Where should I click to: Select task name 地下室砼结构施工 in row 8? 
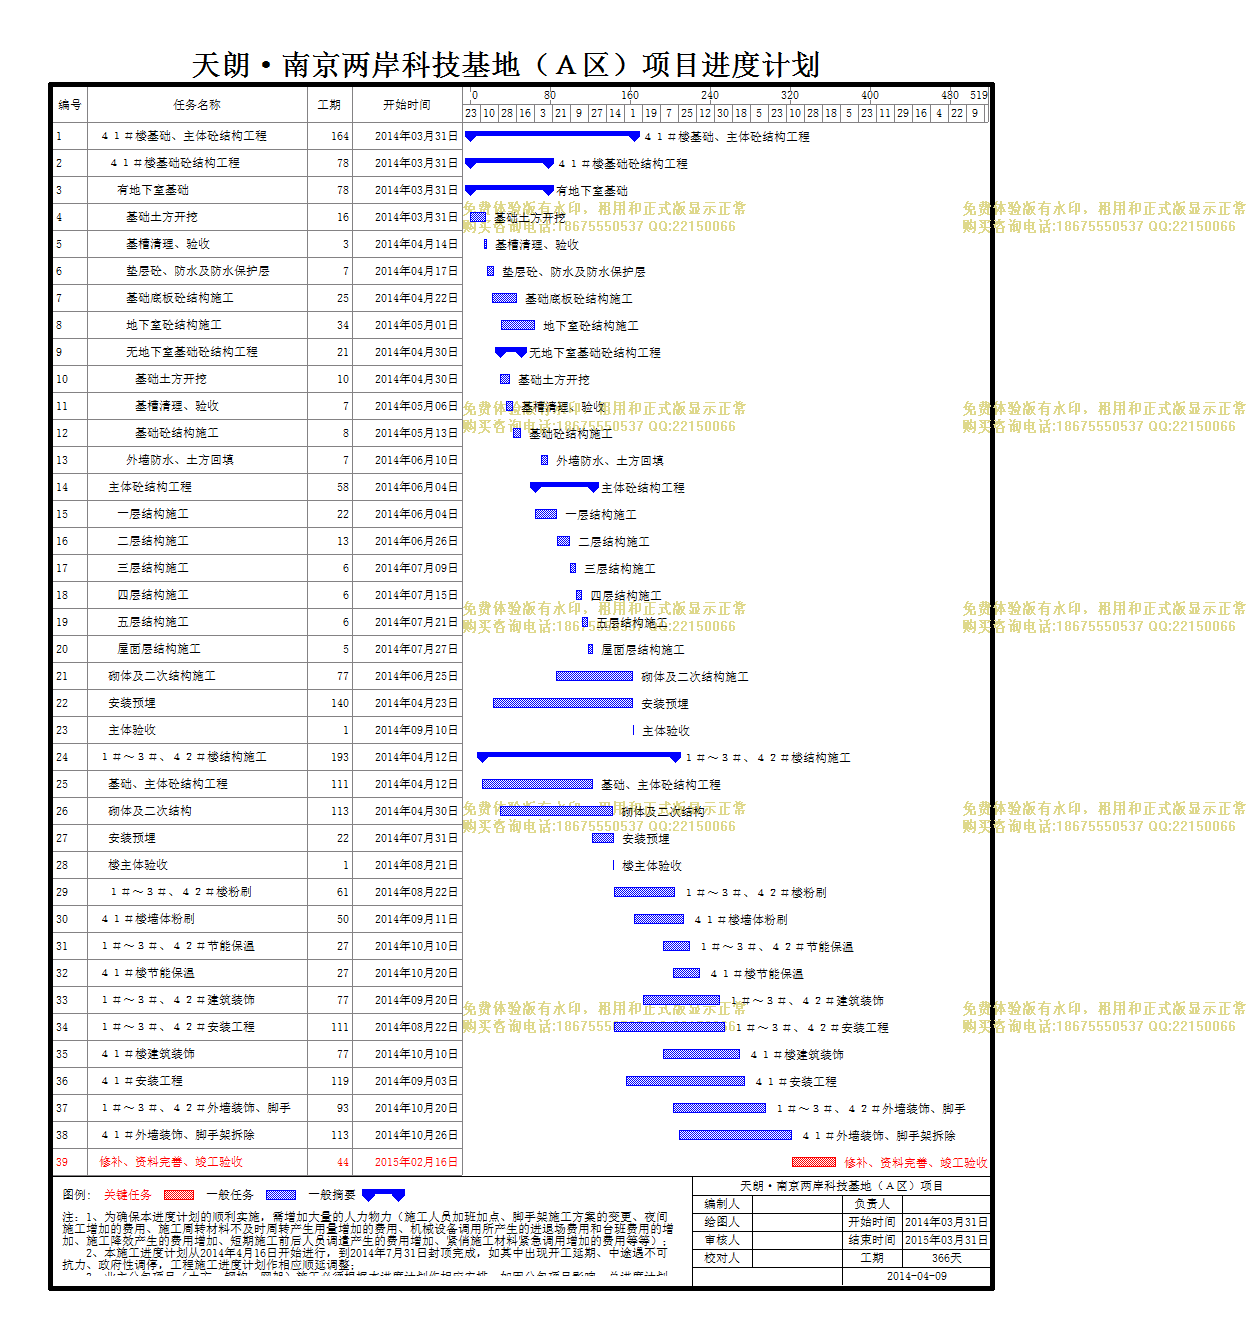pos(174,325)
